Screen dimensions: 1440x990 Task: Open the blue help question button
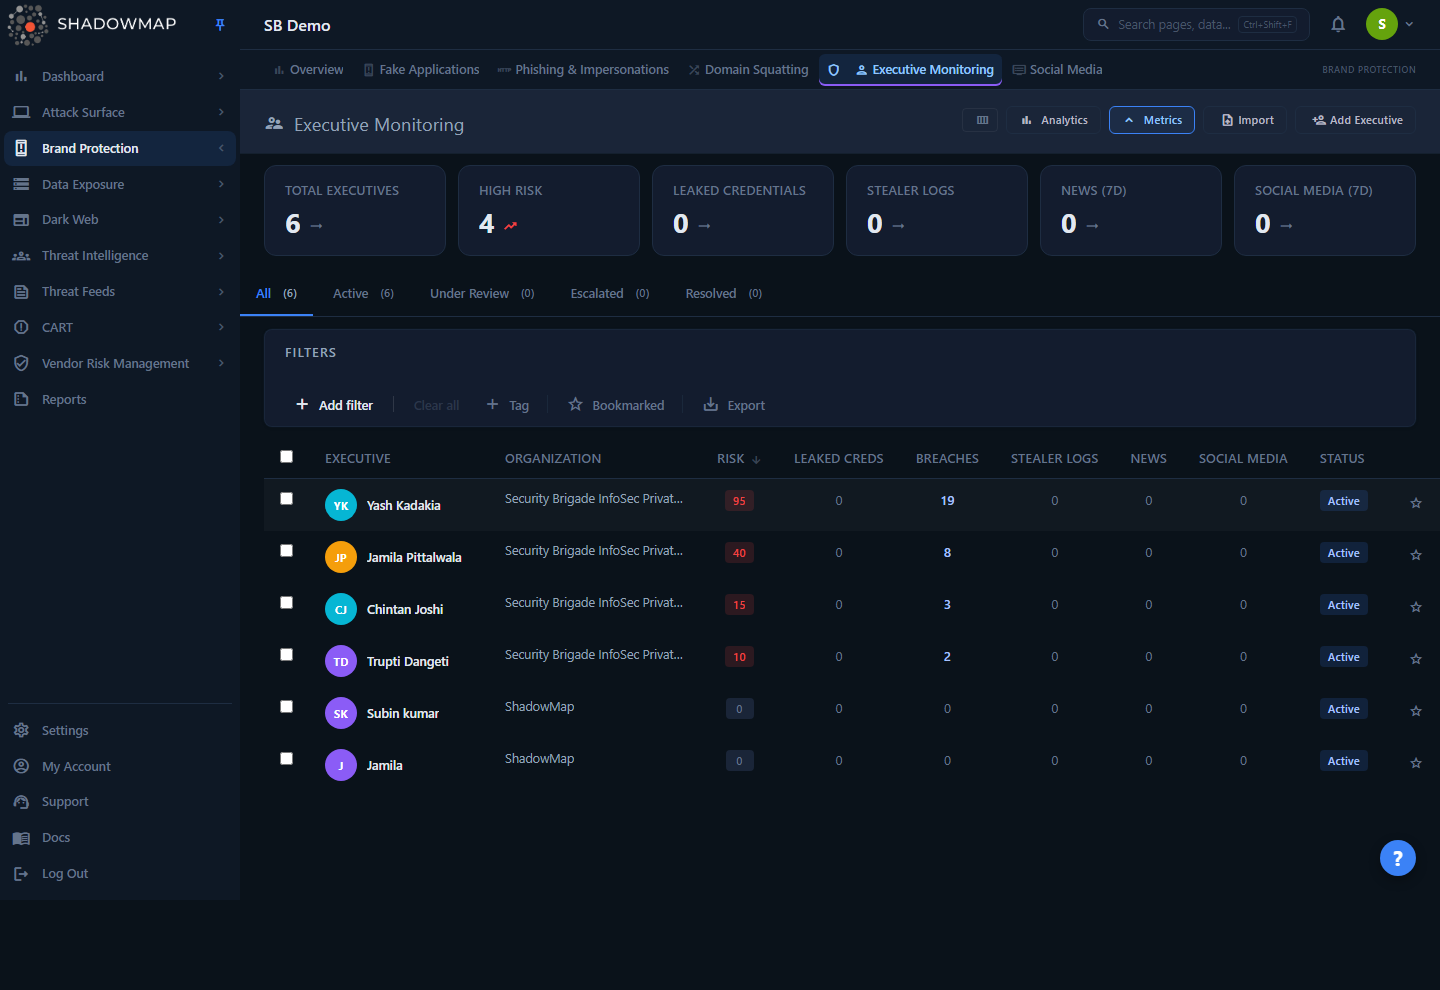[1397, 858]
